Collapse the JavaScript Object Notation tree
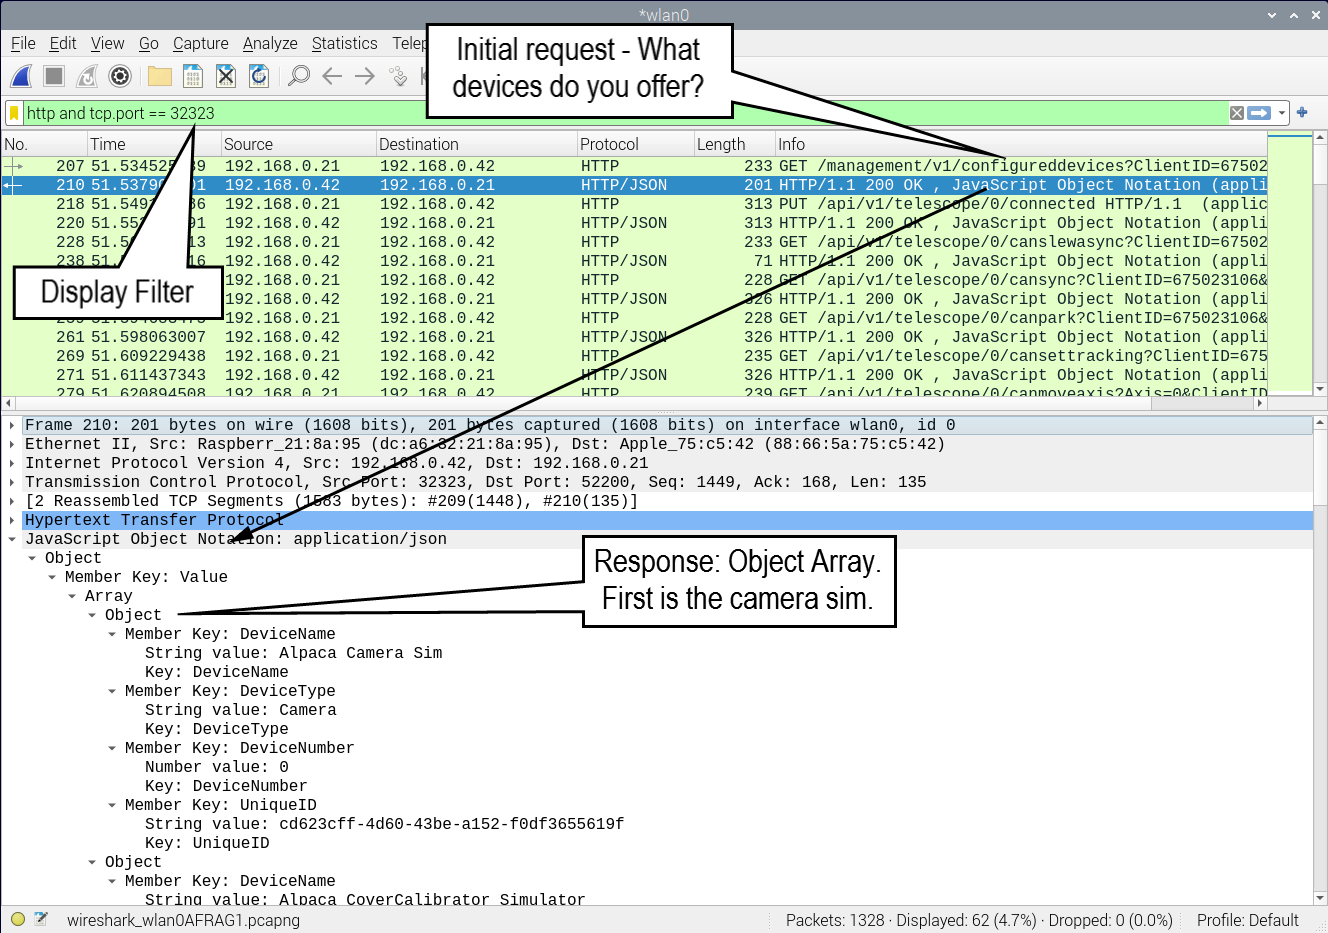Screen dimensions: 1328x933 pos(12,538)
